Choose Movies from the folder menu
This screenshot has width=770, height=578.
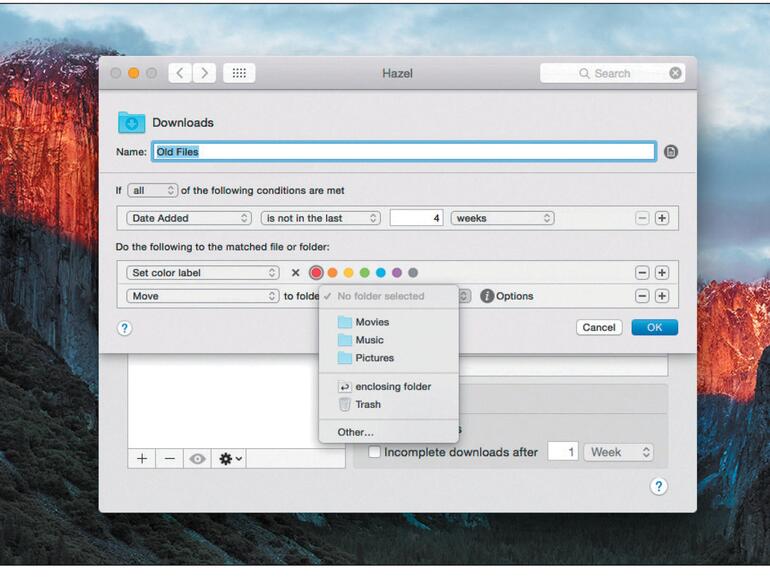point(389,322)
